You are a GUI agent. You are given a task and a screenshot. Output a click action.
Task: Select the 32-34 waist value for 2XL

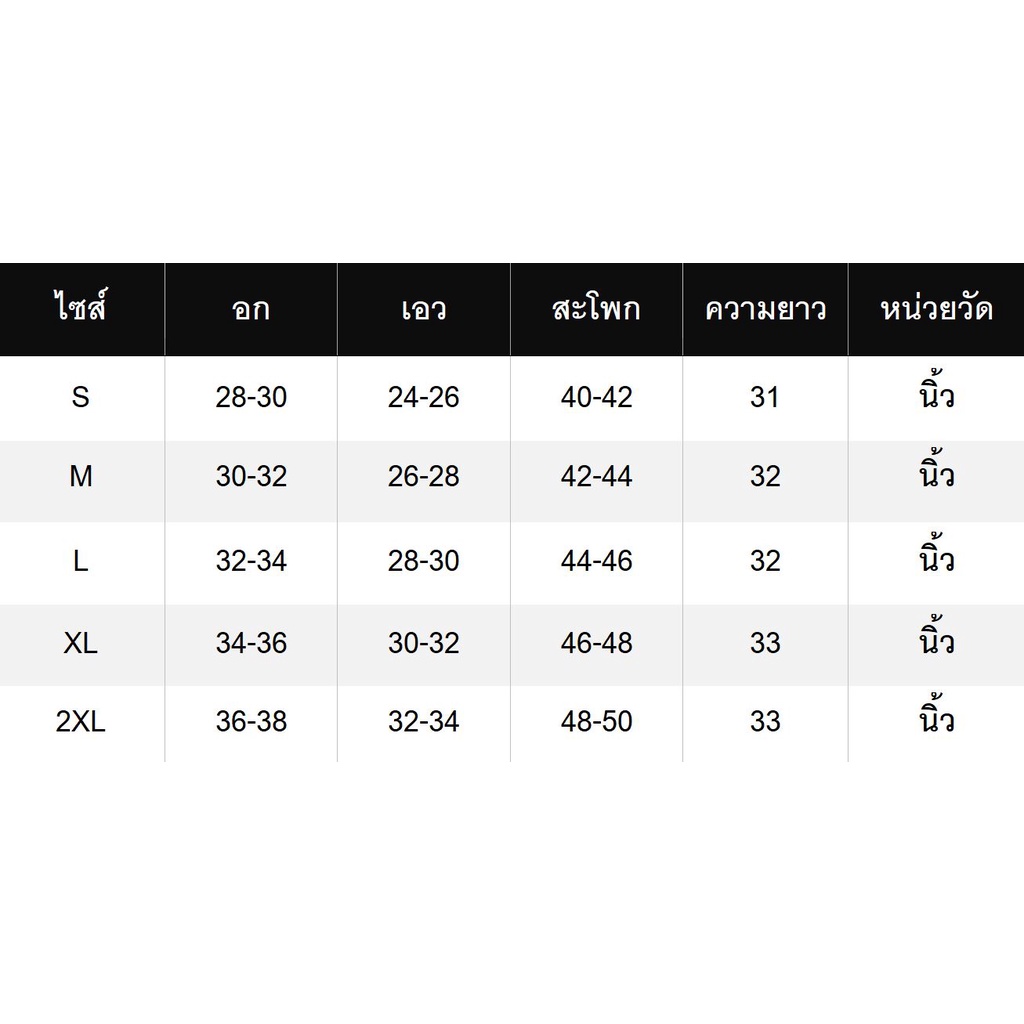coord(424,722)
